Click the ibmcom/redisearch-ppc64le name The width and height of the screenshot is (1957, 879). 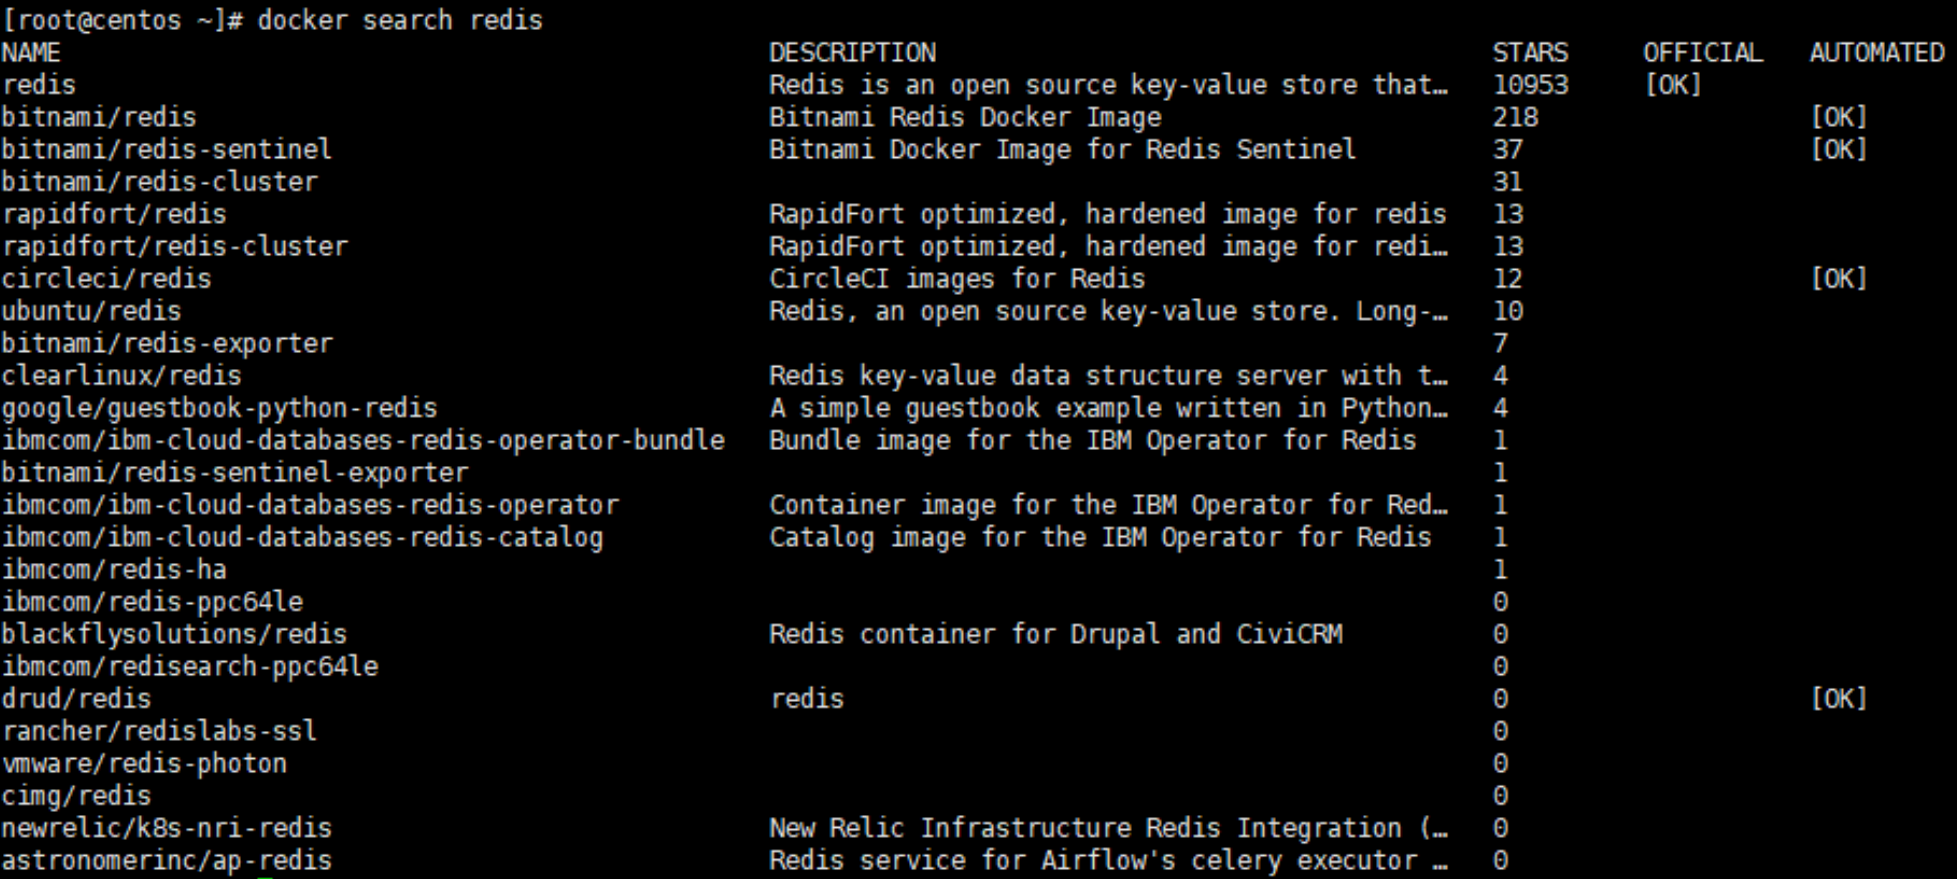click(189, 666)
